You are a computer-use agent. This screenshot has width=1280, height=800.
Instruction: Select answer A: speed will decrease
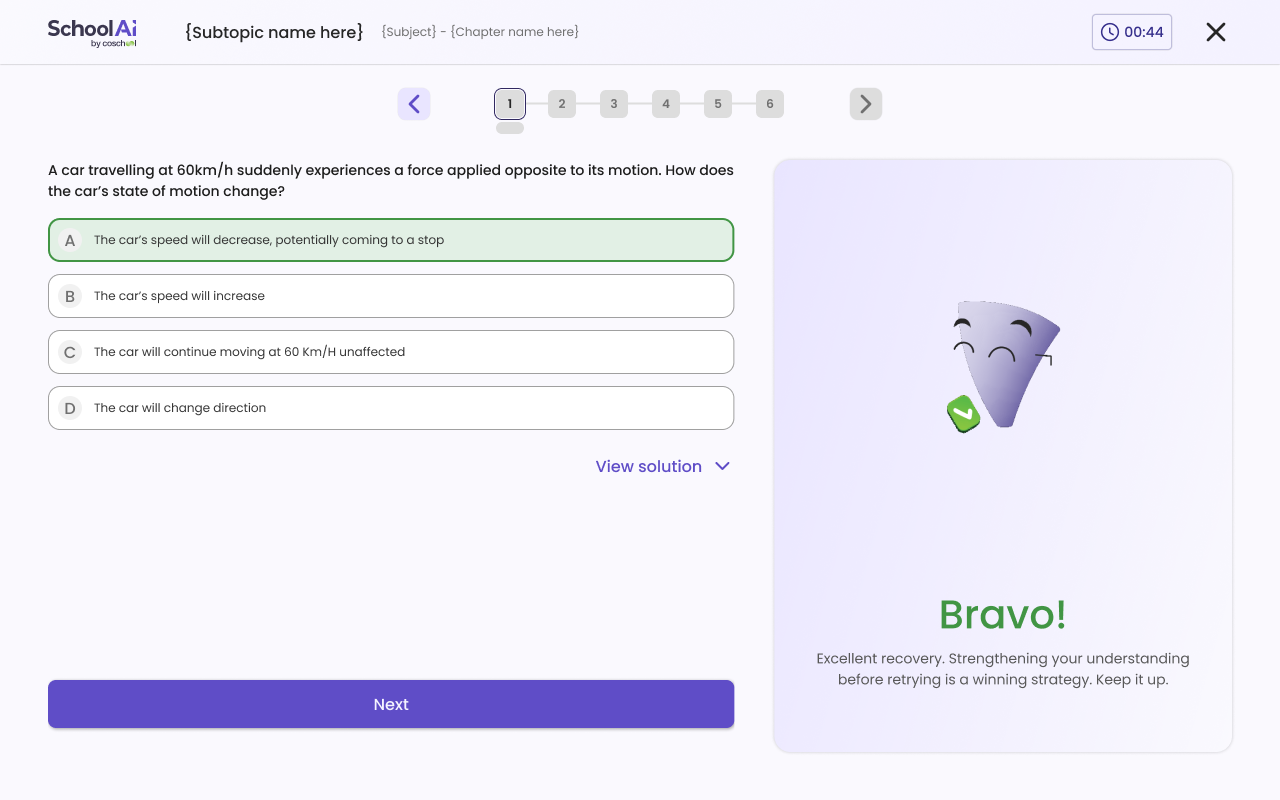click(x=391, y=240)
